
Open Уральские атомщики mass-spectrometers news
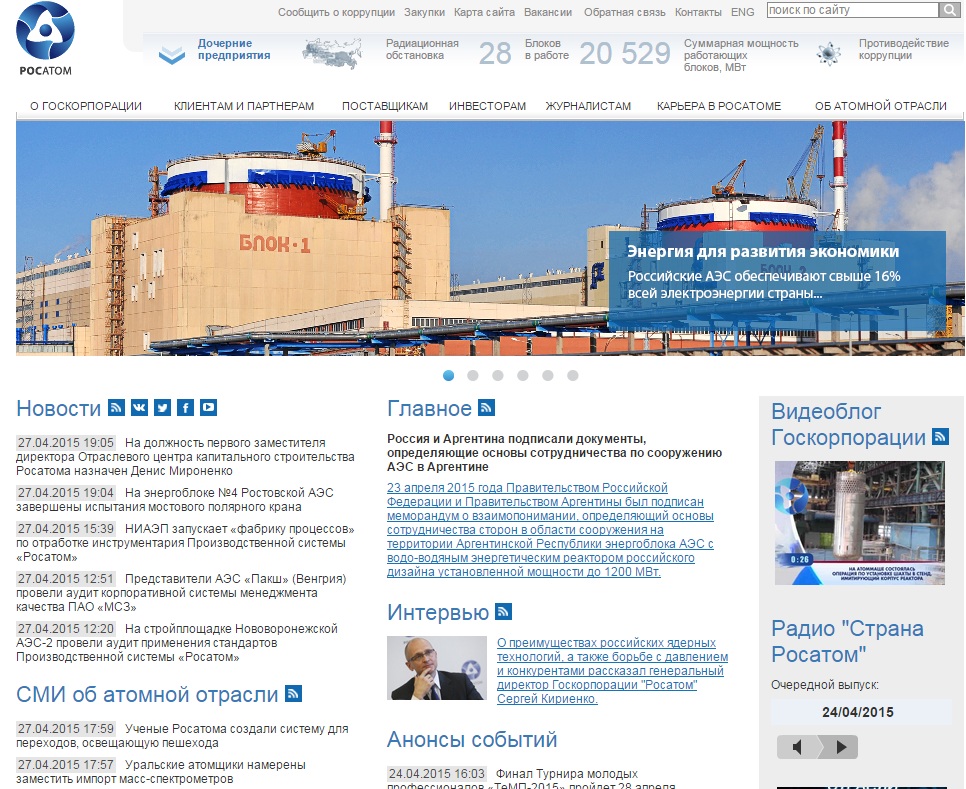pos(161,772)
